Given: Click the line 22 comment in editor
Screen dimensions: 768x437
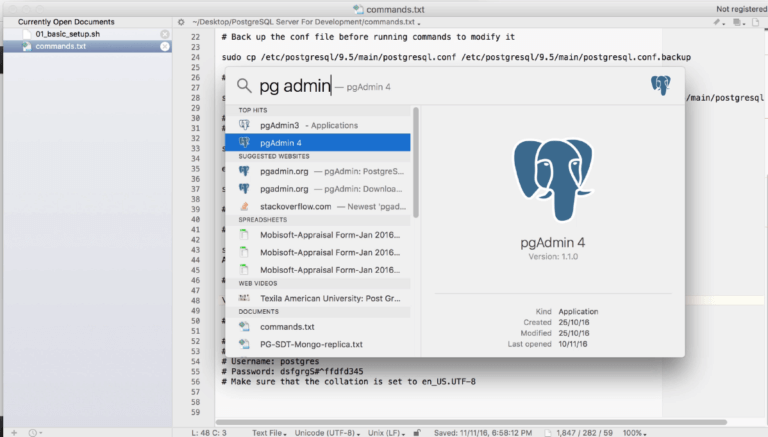Looking at the screenshot, I should pyautogui.click(x=368, y=37).
